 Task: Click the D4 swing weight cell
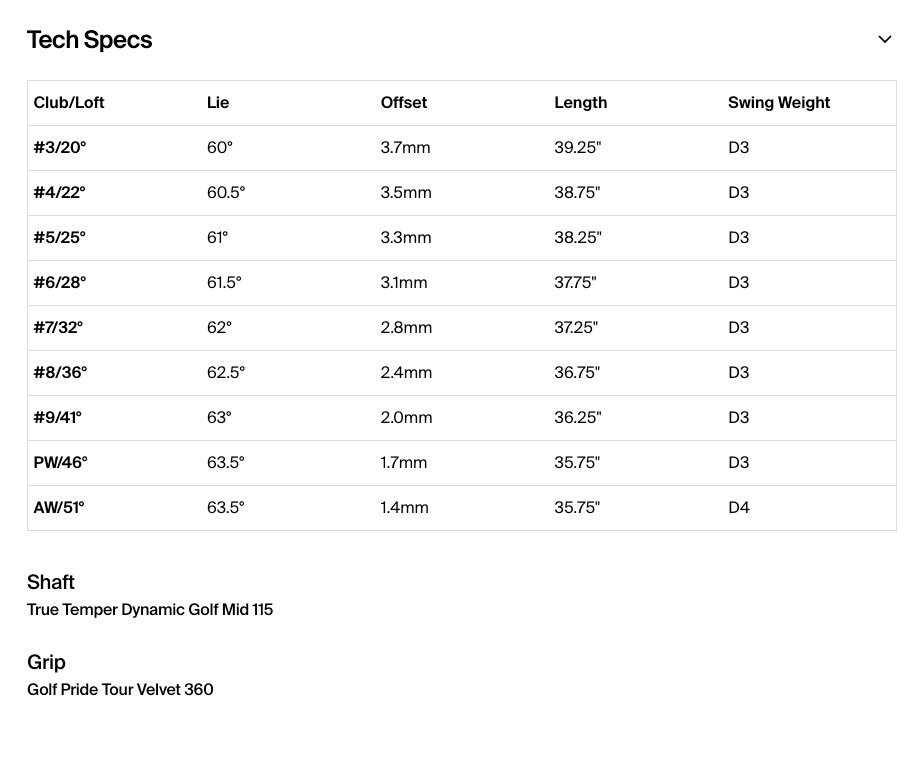[x=739, y=507]
